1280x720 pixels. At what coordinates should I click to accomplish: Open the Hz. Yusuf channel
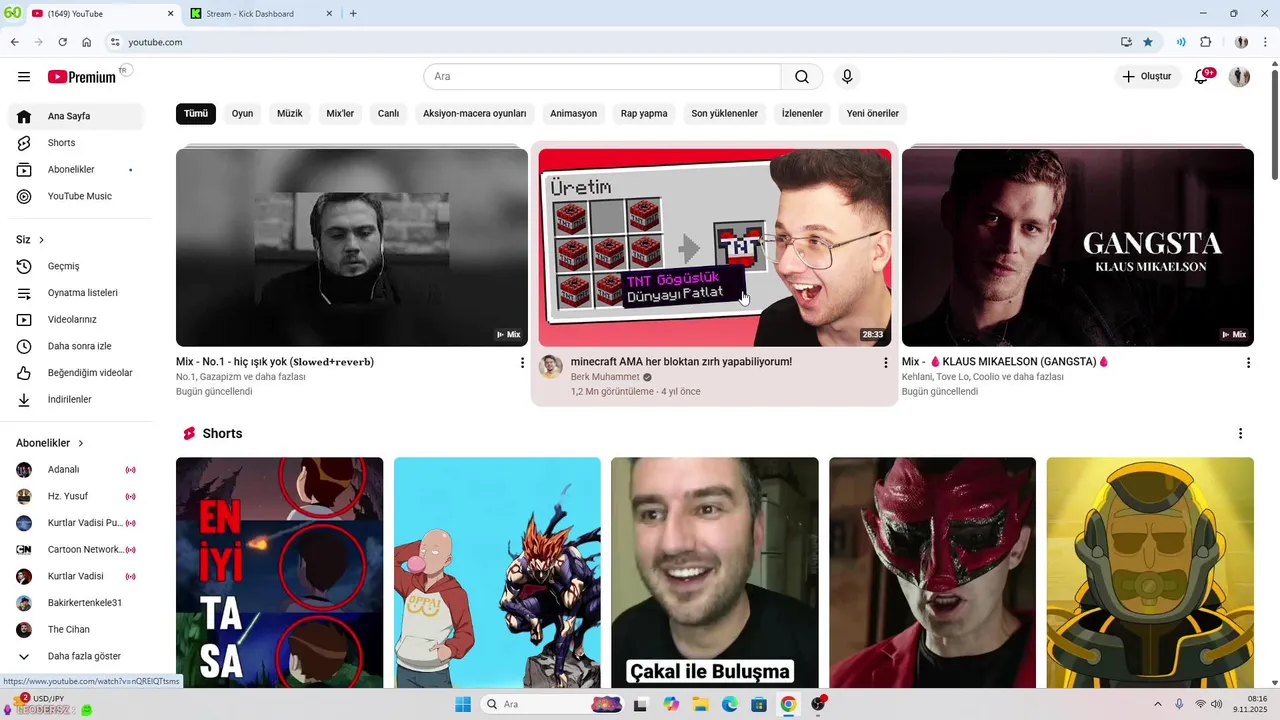click(x=76, y=496)
